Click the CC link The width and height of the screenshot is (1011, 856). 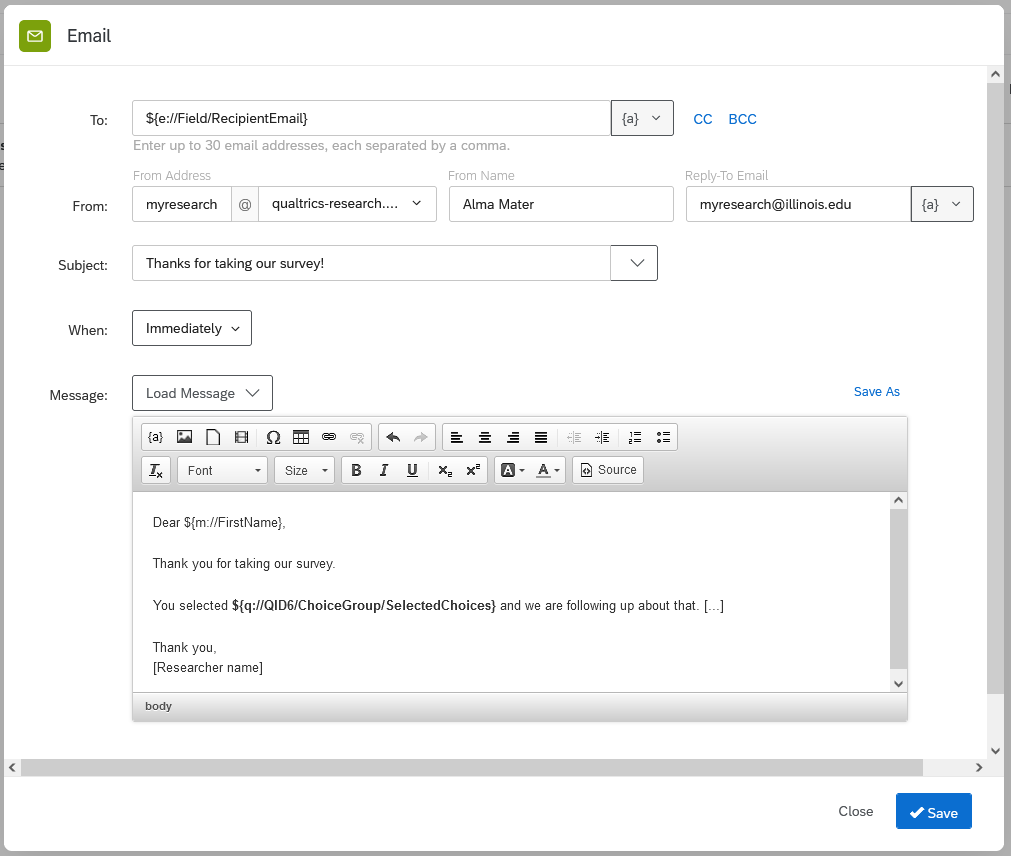703,119
